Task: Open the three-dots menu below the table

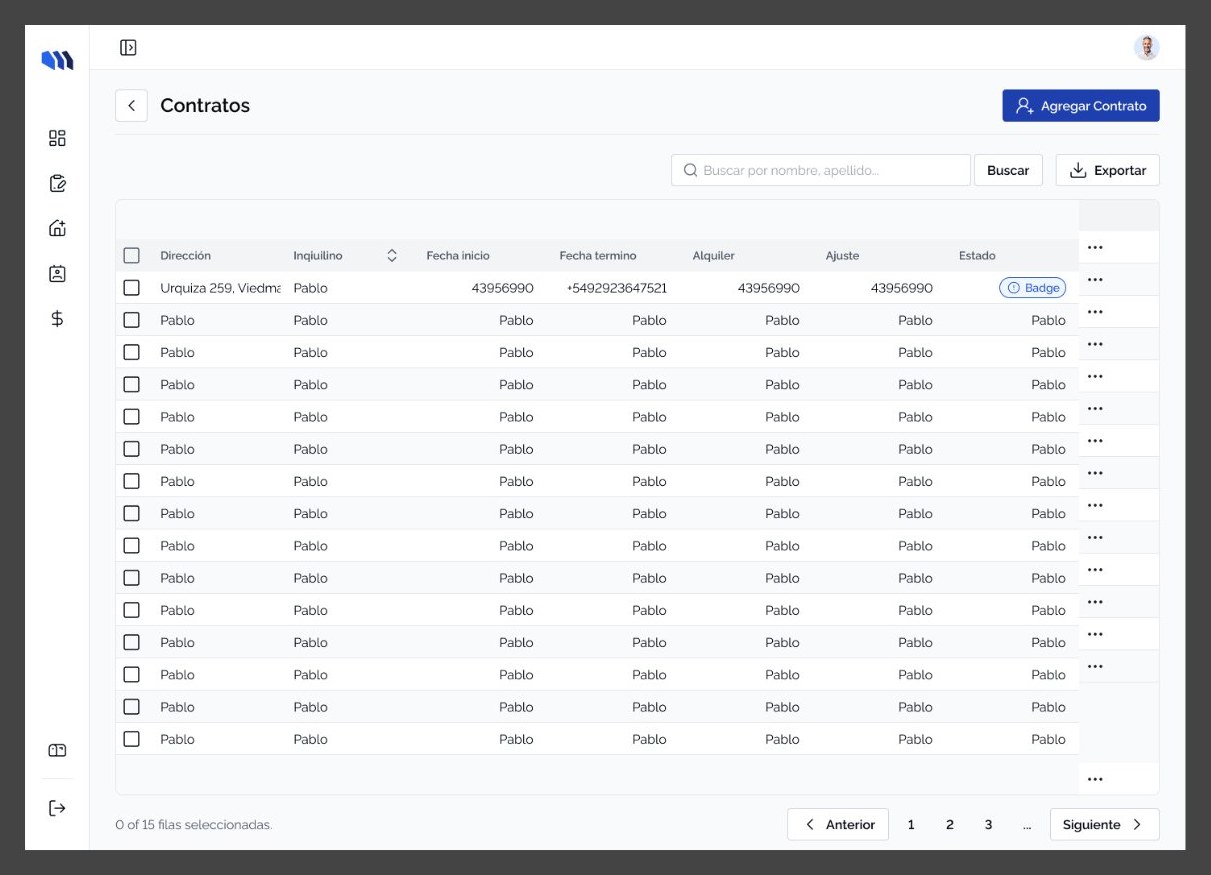Action: [1095, 779]
